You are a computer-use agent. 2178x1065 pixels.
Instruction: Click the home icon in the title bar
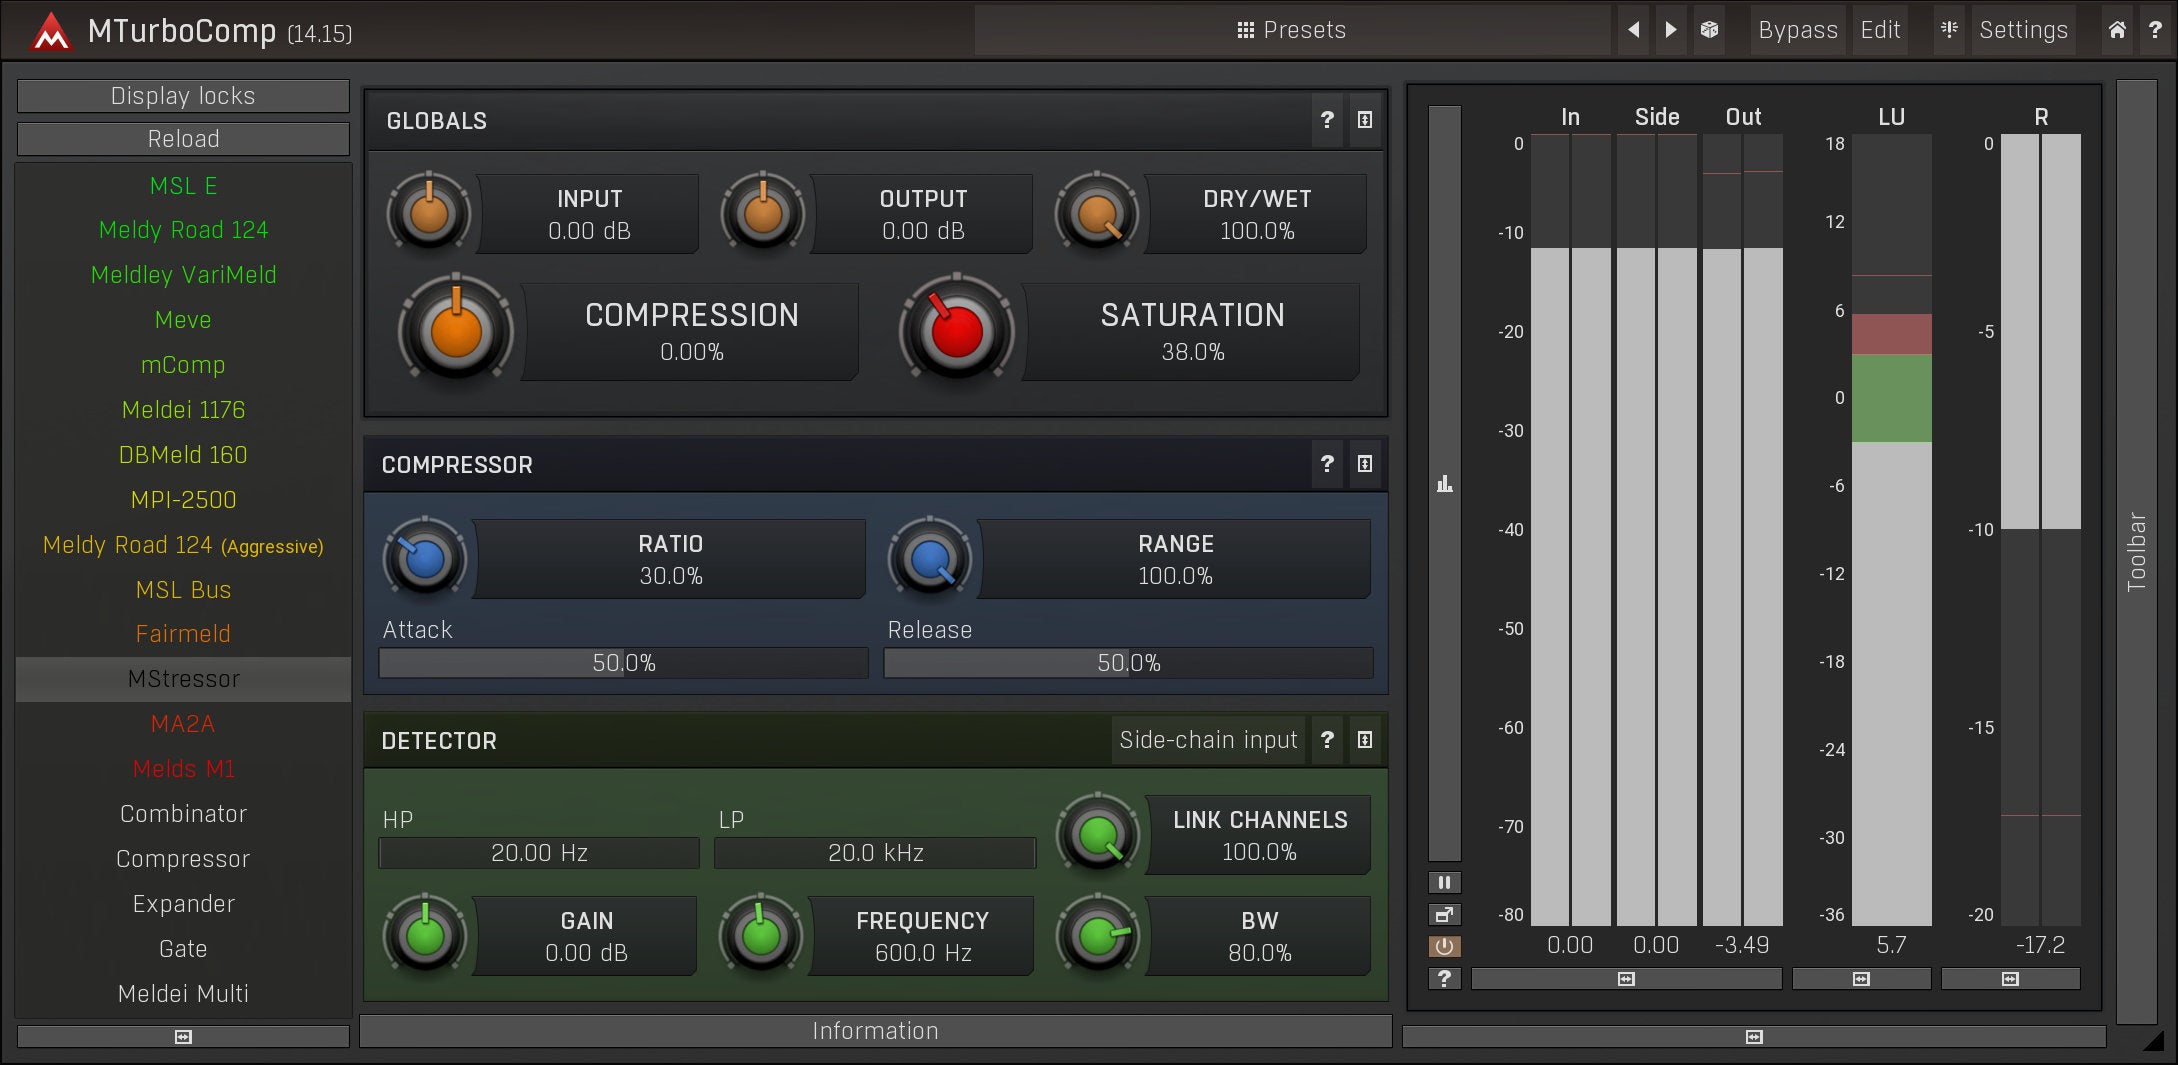tap(2117, 30)
